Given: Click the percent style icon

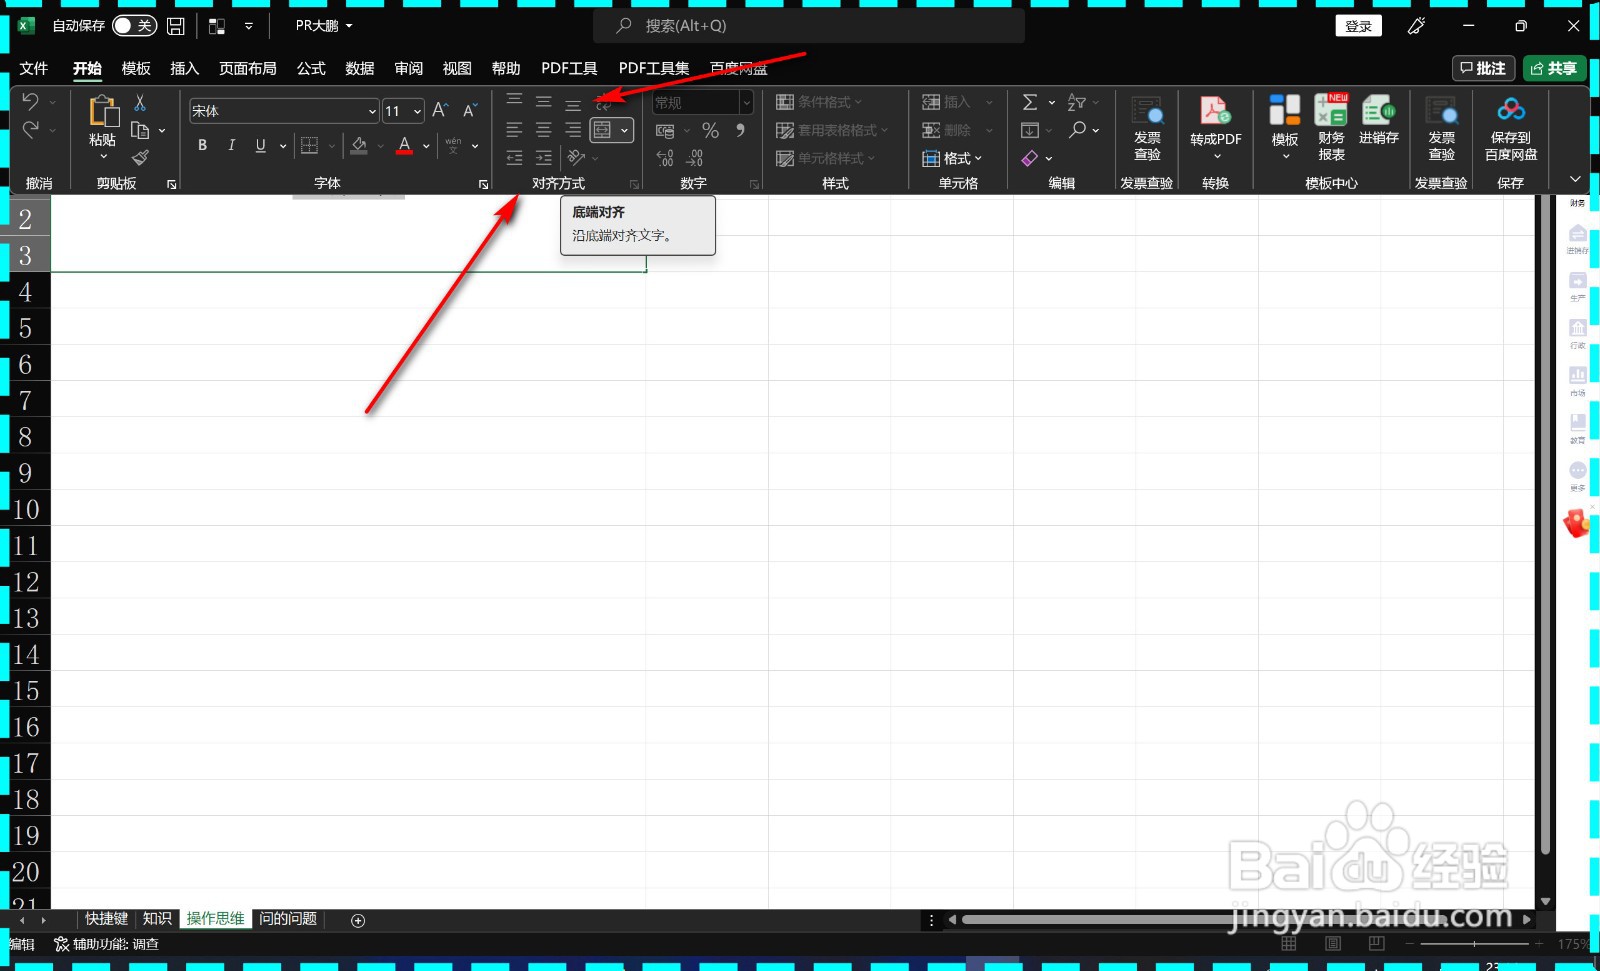Looking at the screenshot, I should 710,130.
